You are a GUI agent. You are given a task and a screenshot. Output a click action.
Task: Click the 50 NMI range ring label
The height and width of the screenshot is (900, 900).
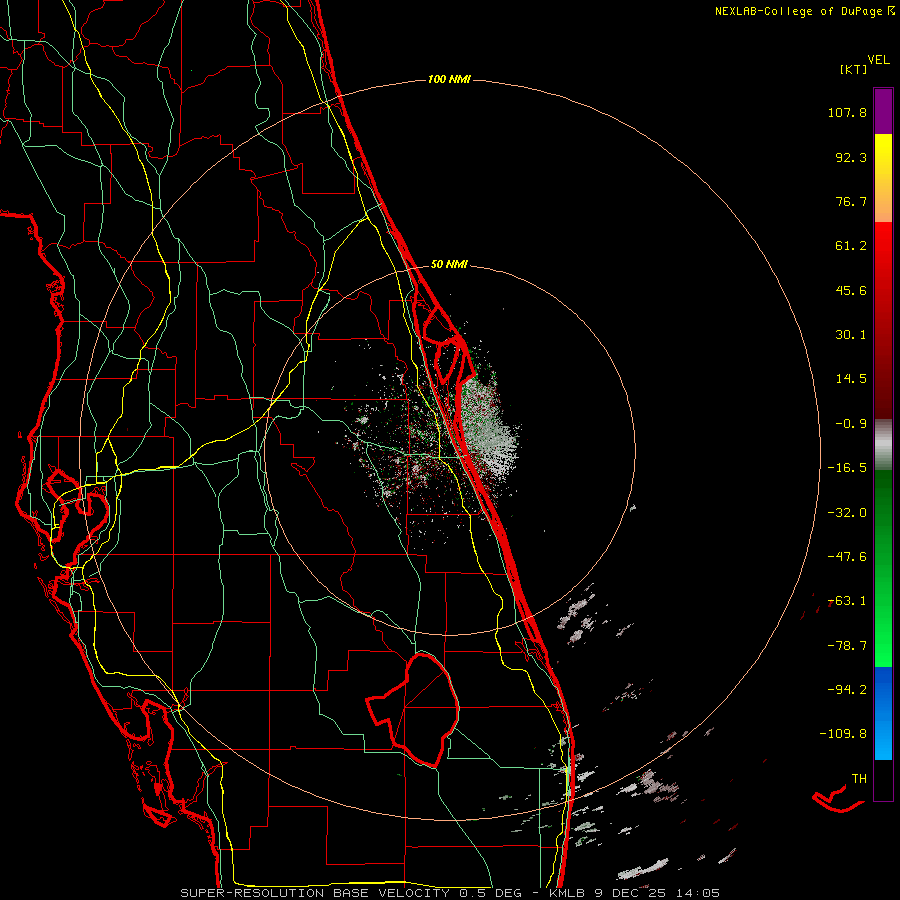[x=449, y=264]
